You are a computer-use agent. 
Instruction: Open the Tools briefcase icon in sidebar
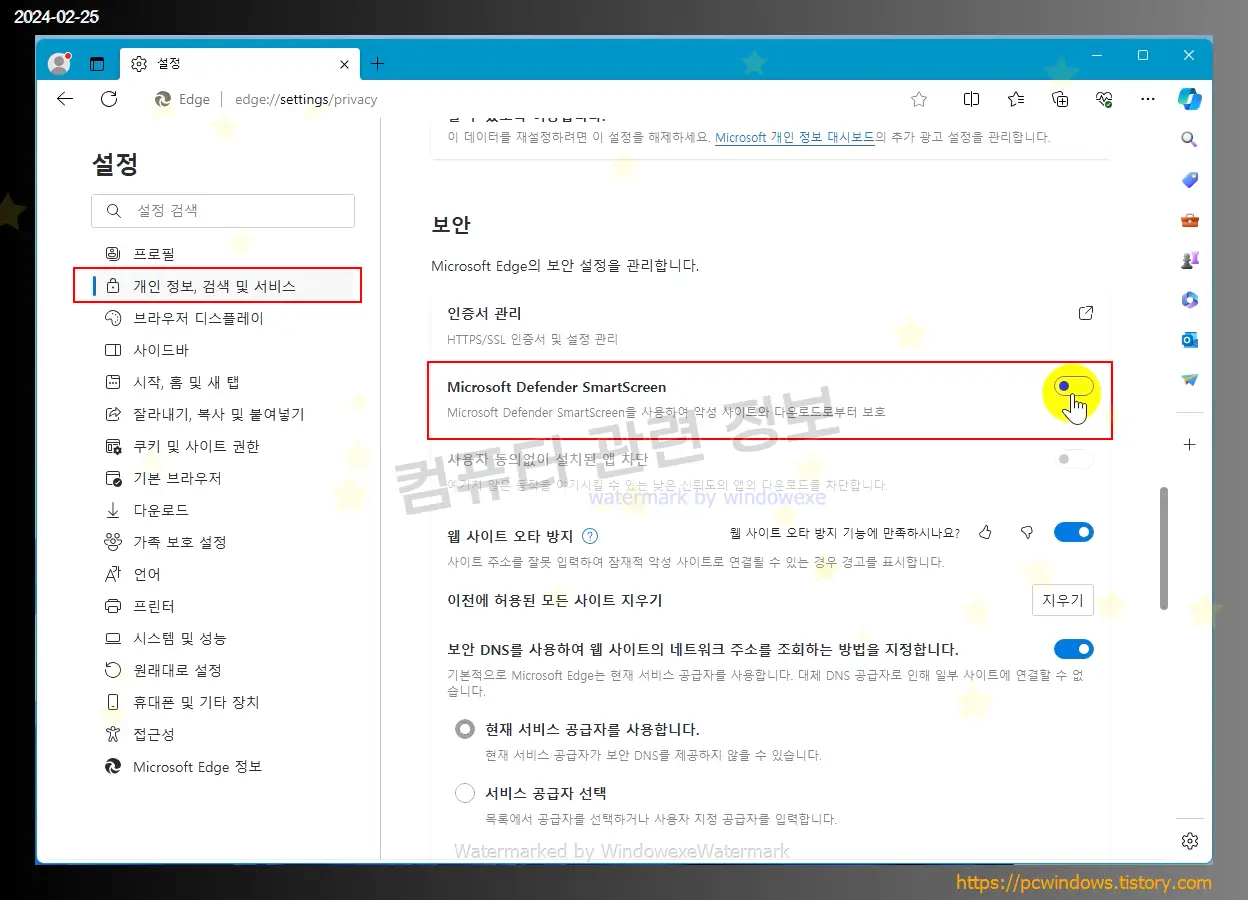(x=1190, y=220)
